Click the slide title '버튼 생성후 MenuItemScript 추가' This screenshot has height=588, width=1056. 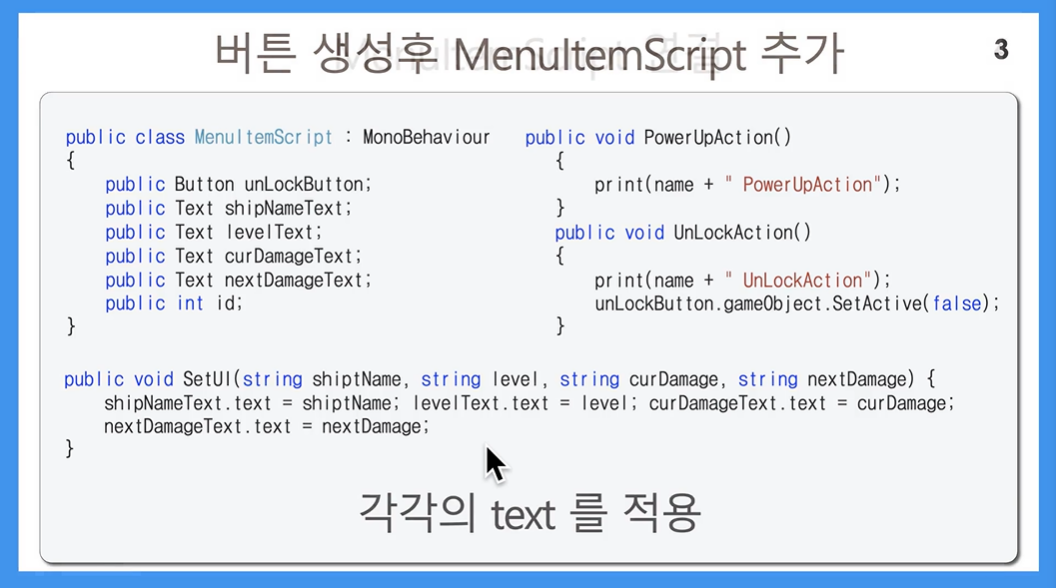coord(529,54)
